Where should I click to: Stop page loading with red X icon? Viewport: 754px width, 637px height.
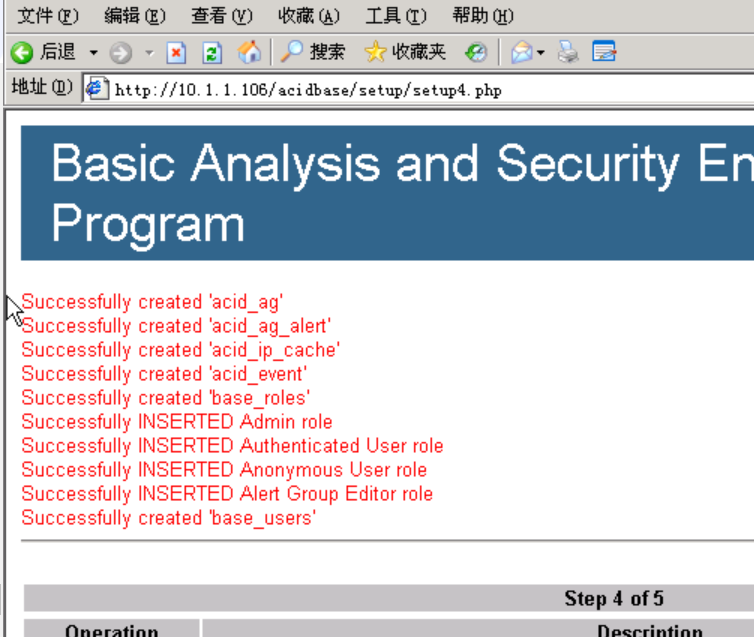pos(176,52)
